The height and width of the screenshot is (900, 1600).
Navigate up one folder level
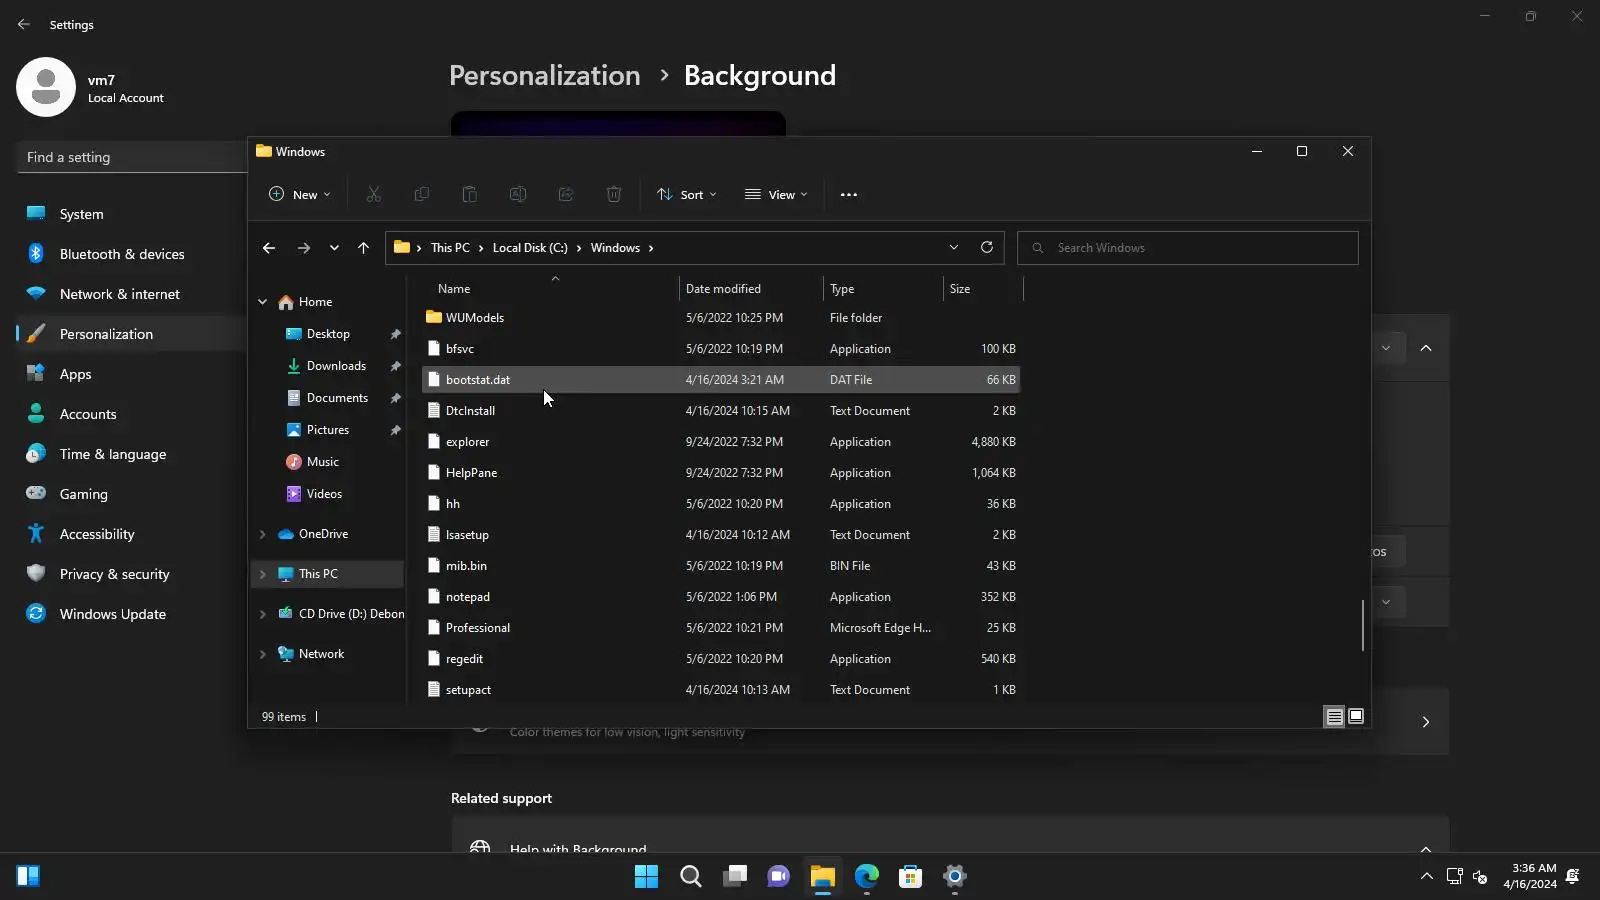pos(363,248)
